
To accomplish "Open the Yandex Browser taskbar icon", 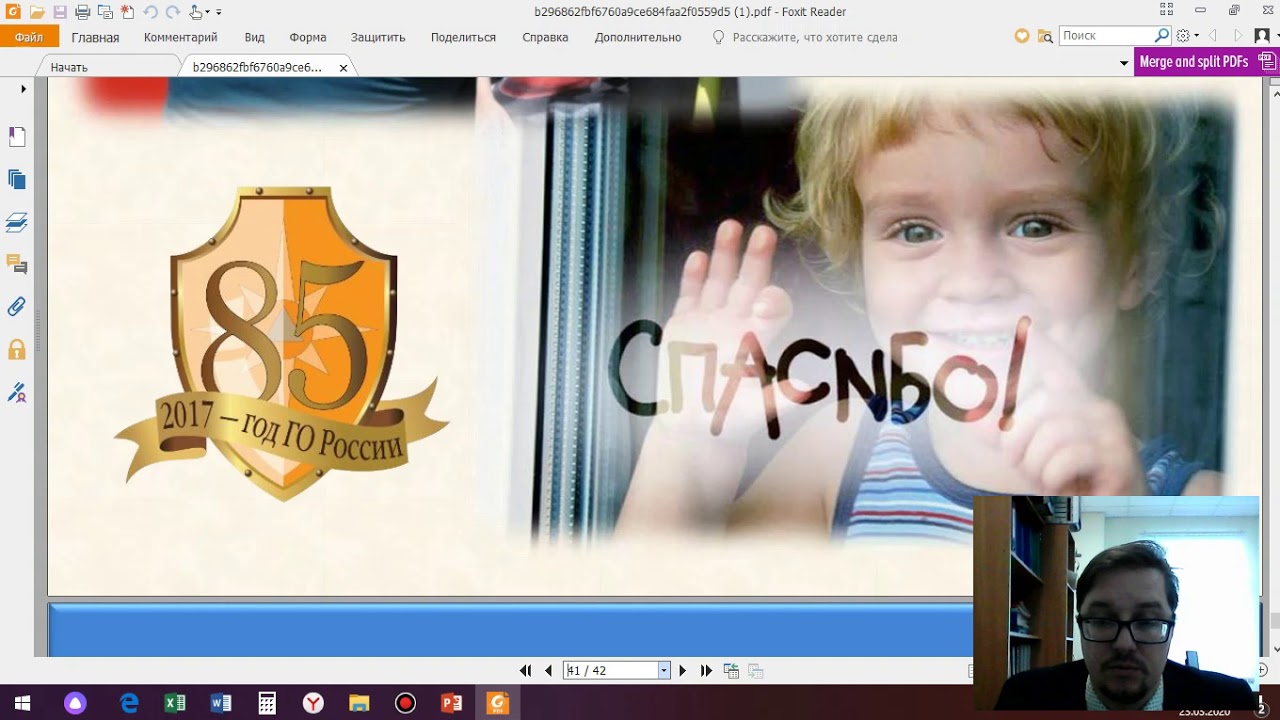I will pyautogui.click(x=313, y=703).
